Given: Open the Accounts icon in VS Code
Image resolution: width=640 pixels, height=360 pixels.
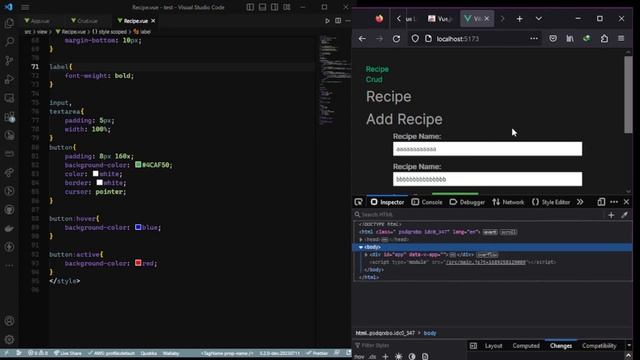Looking at the screenshot, I should click(x=9, y=321).
